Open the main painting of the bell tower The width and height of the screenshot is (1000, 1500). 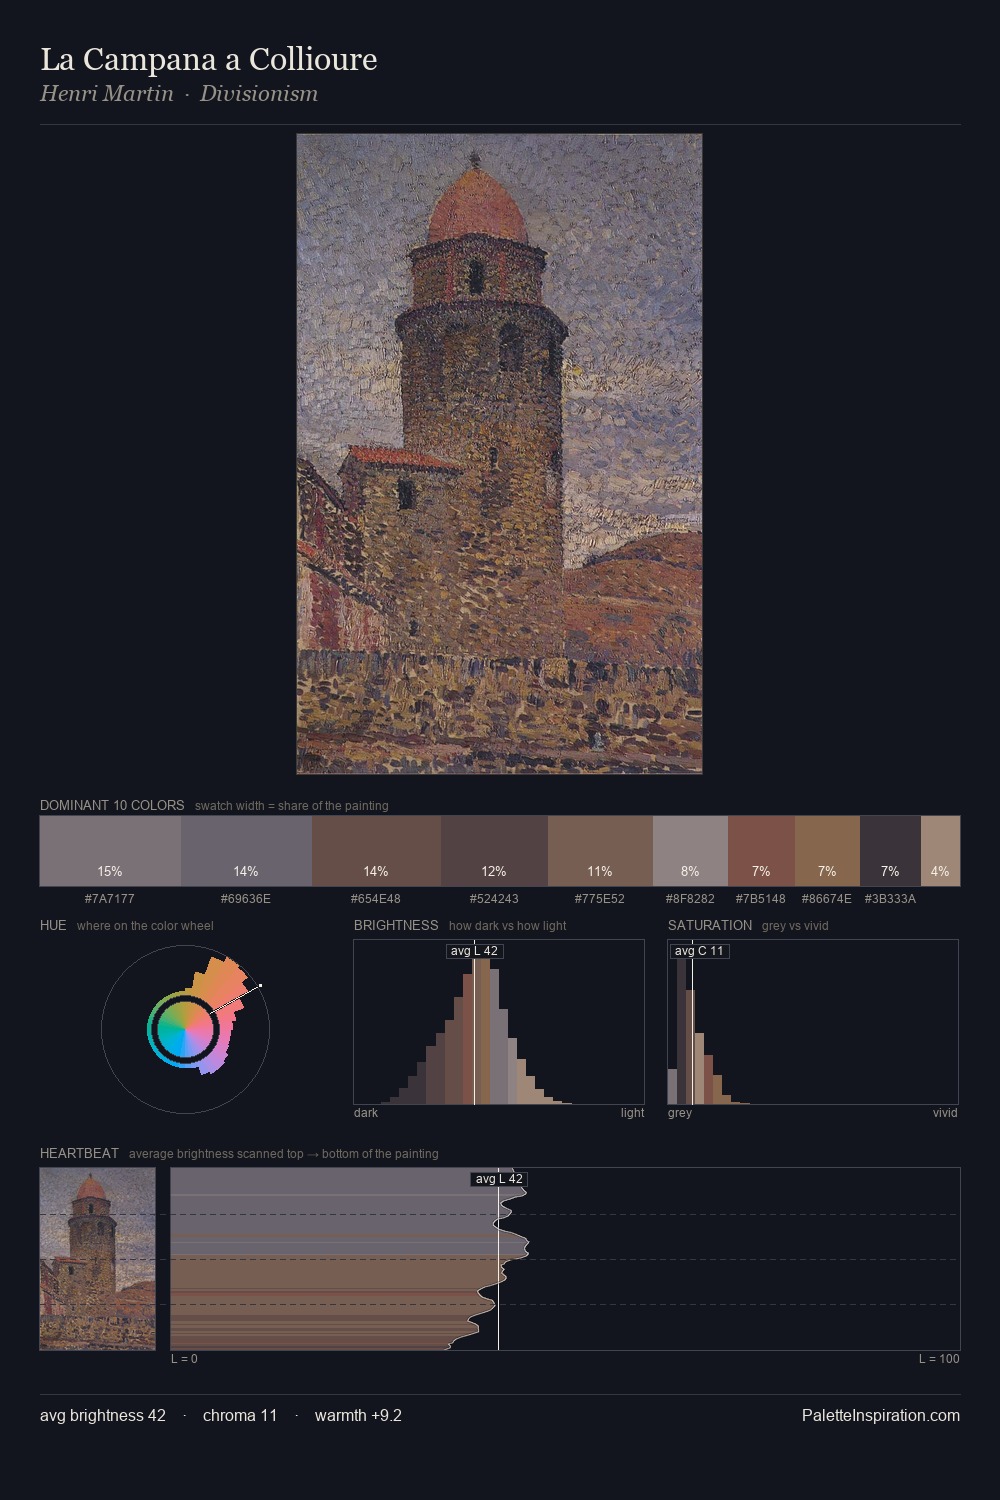[499, 454]
